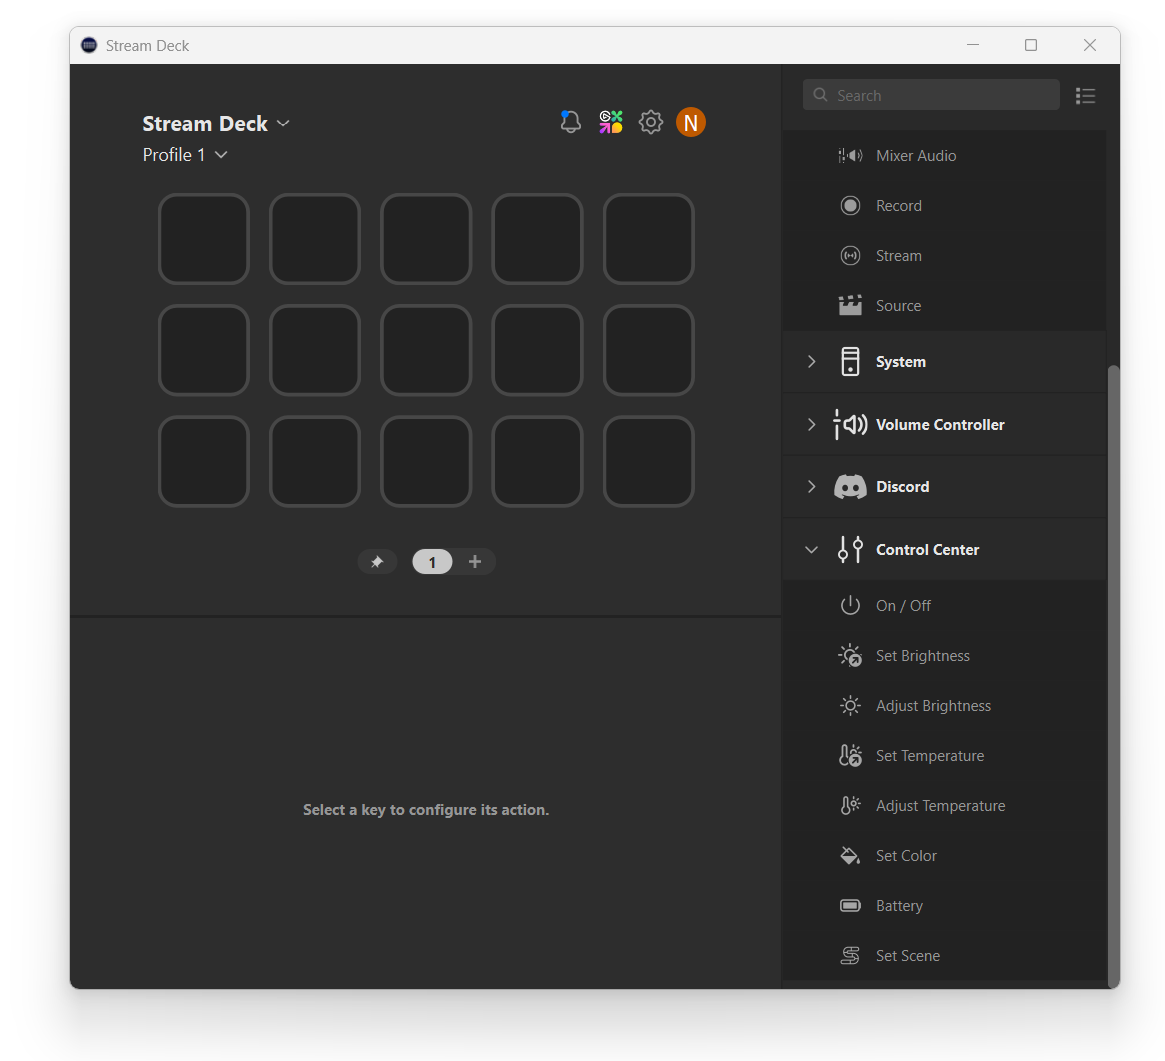Screen dimensions: 1165x1061
Task: Select the Adjust Temperature label
Action: click(x=941, y=805)
